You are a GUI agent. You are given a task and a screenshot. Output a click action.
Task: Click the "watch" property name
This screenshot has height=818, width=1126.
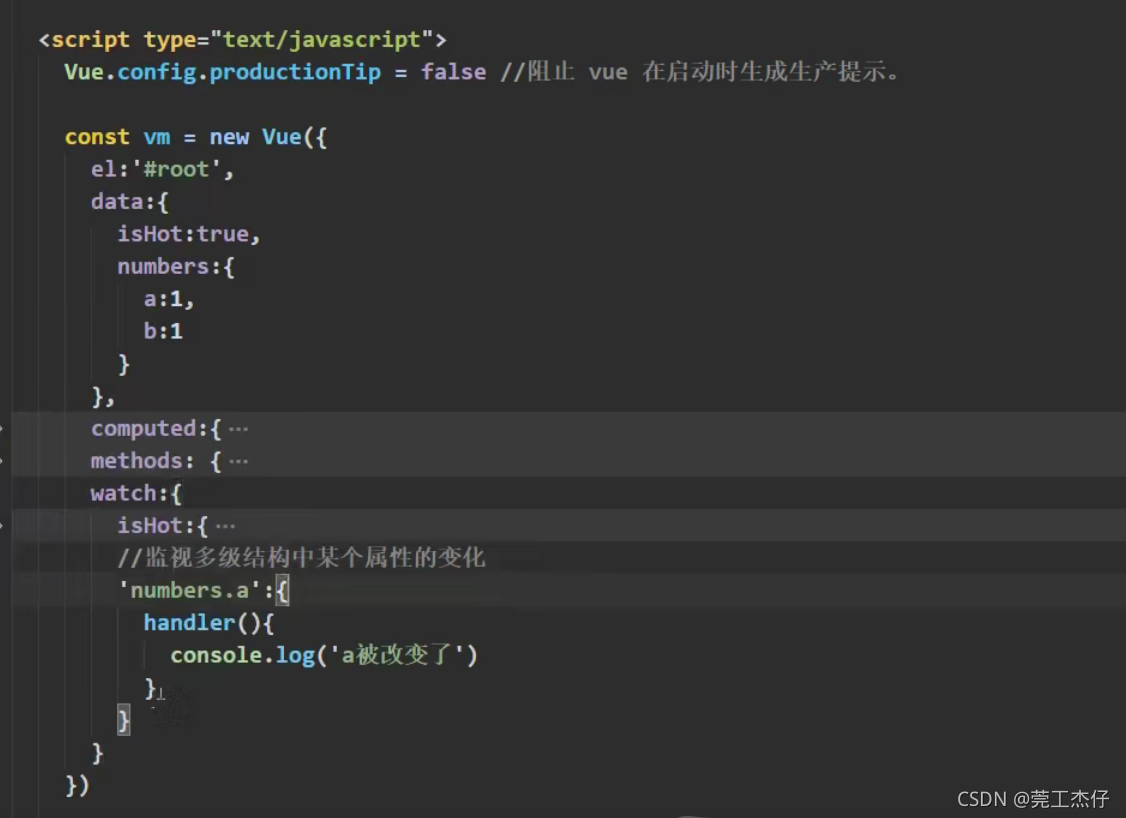pyautogui.click(x=124, y=493)
